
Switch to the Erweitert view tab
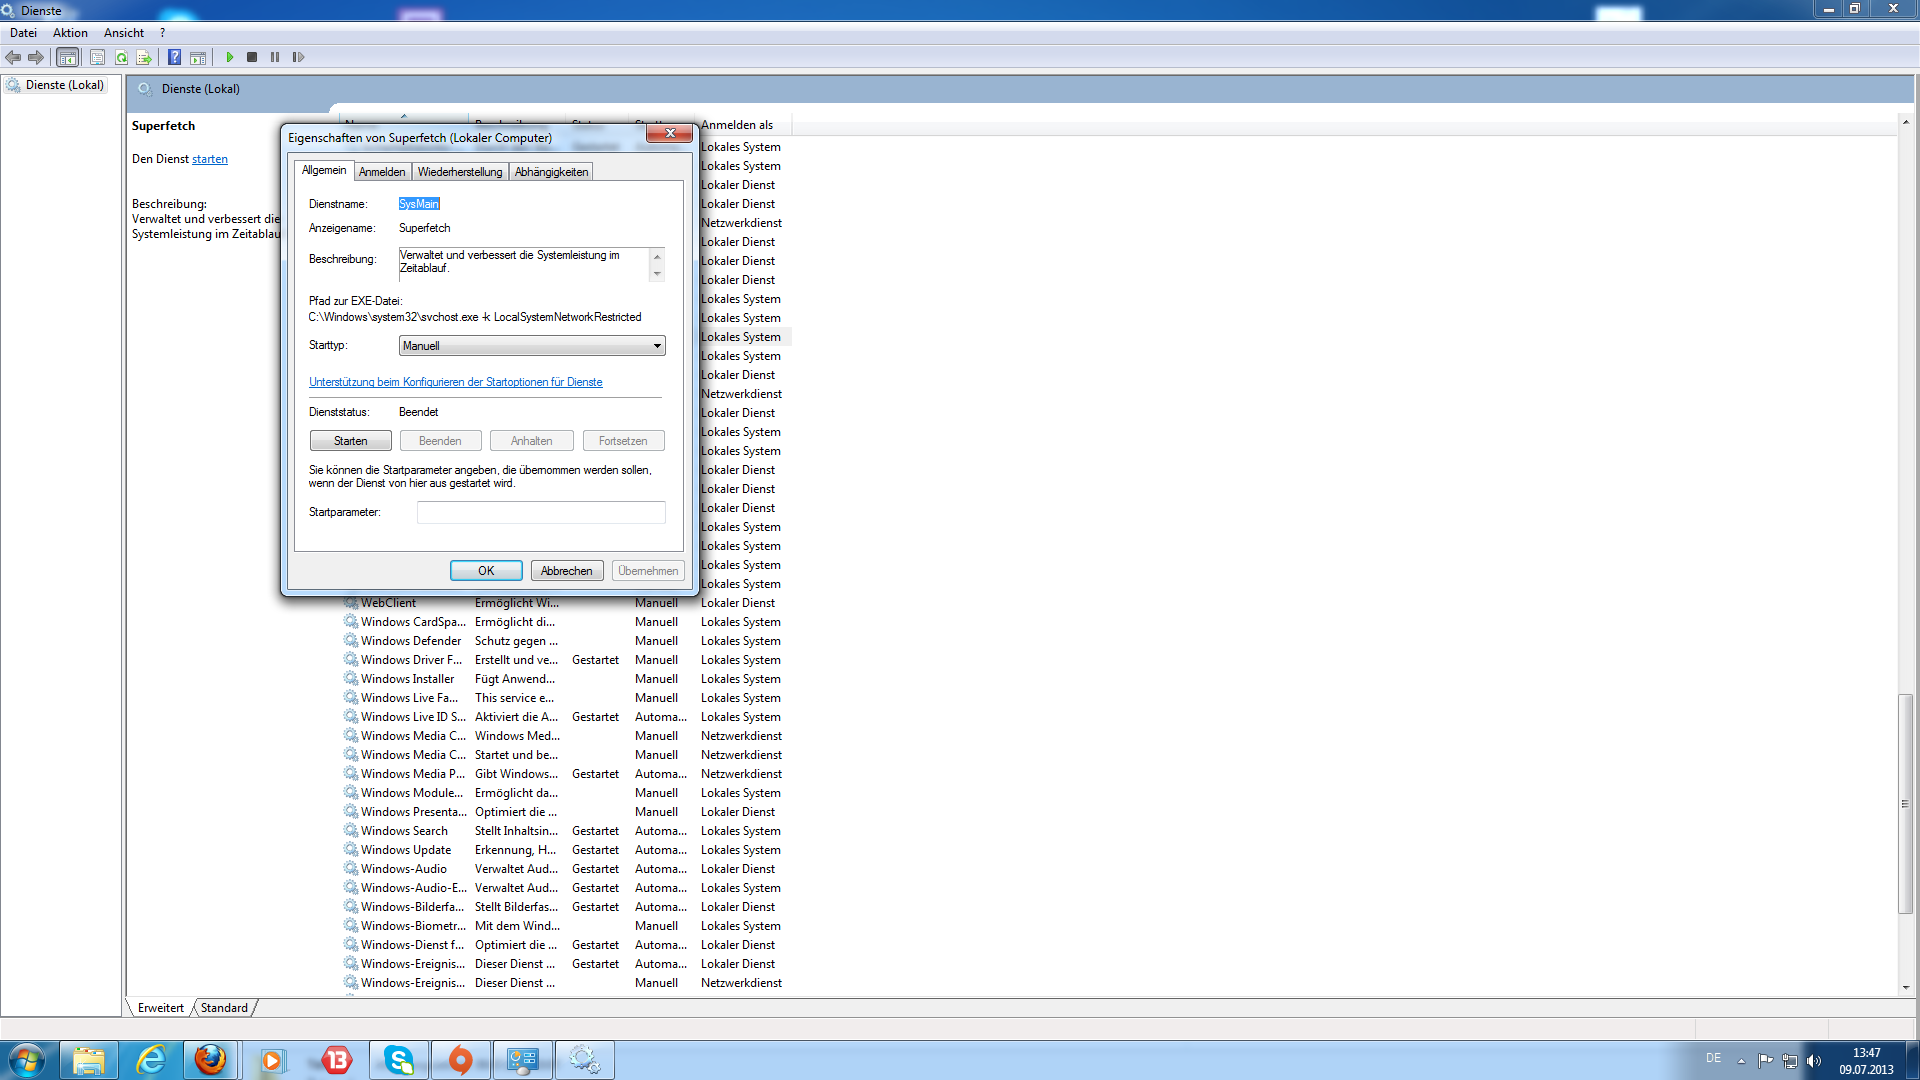click(161, 1008)
